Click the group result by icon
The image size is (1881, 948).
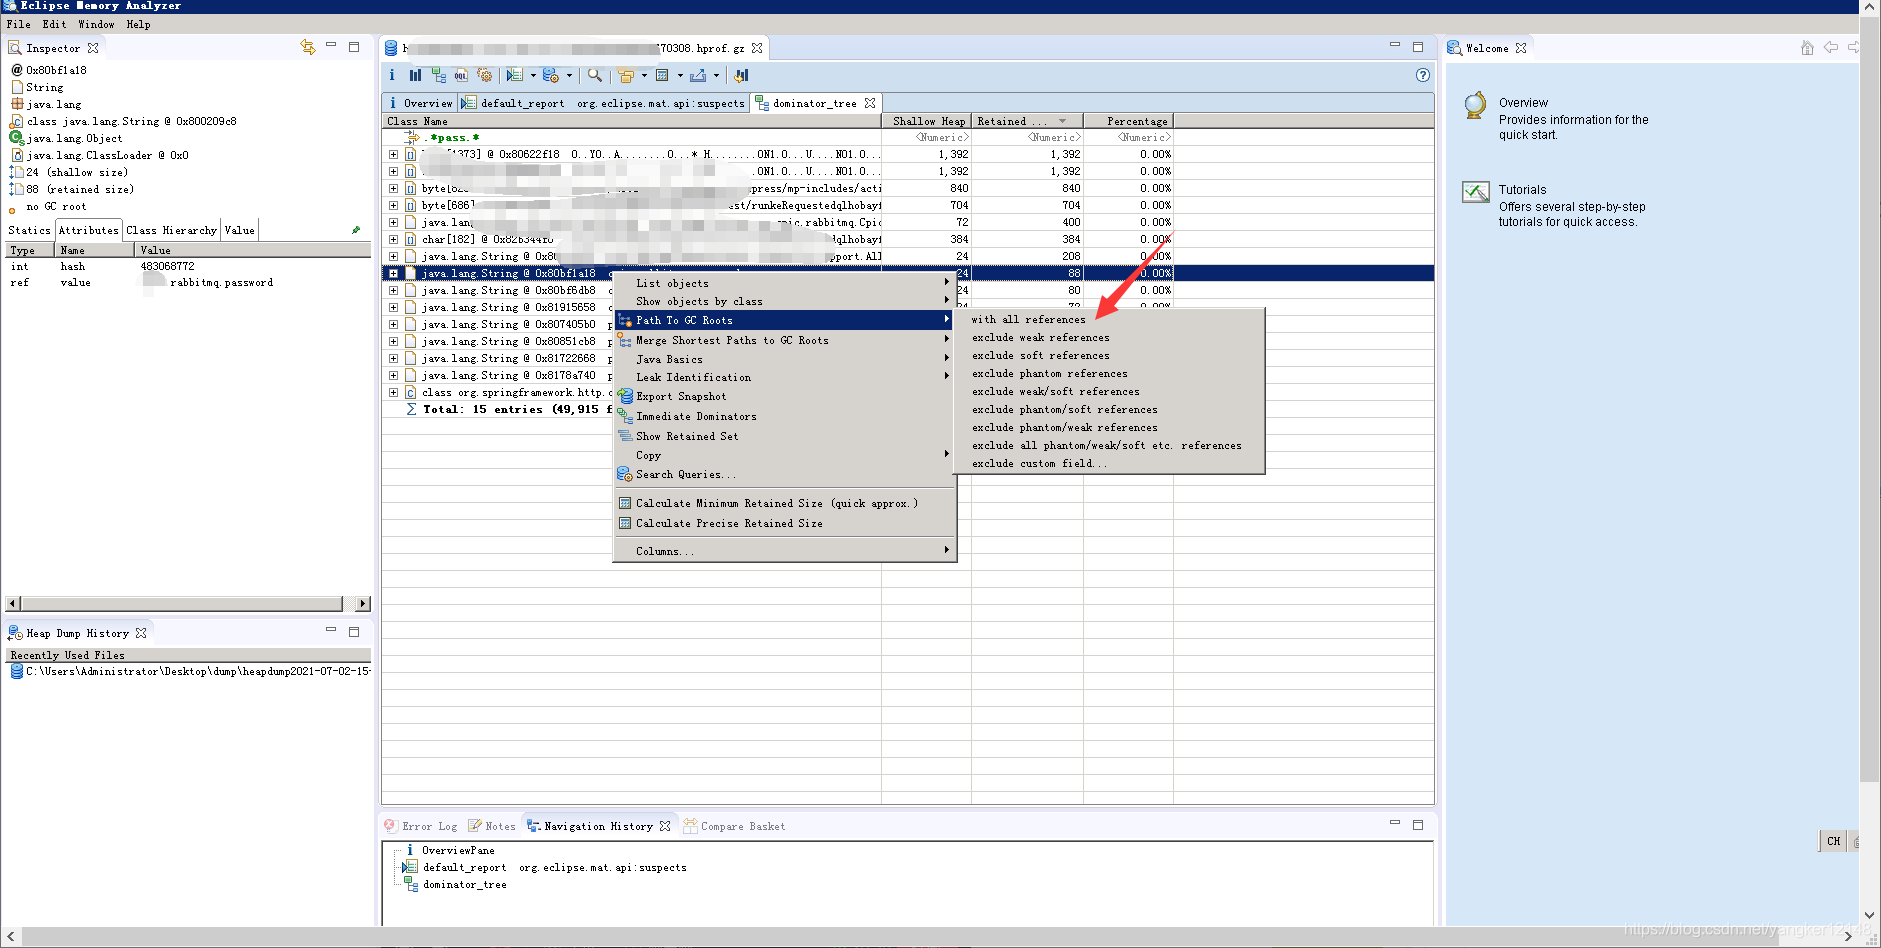[x=626, y=75]
